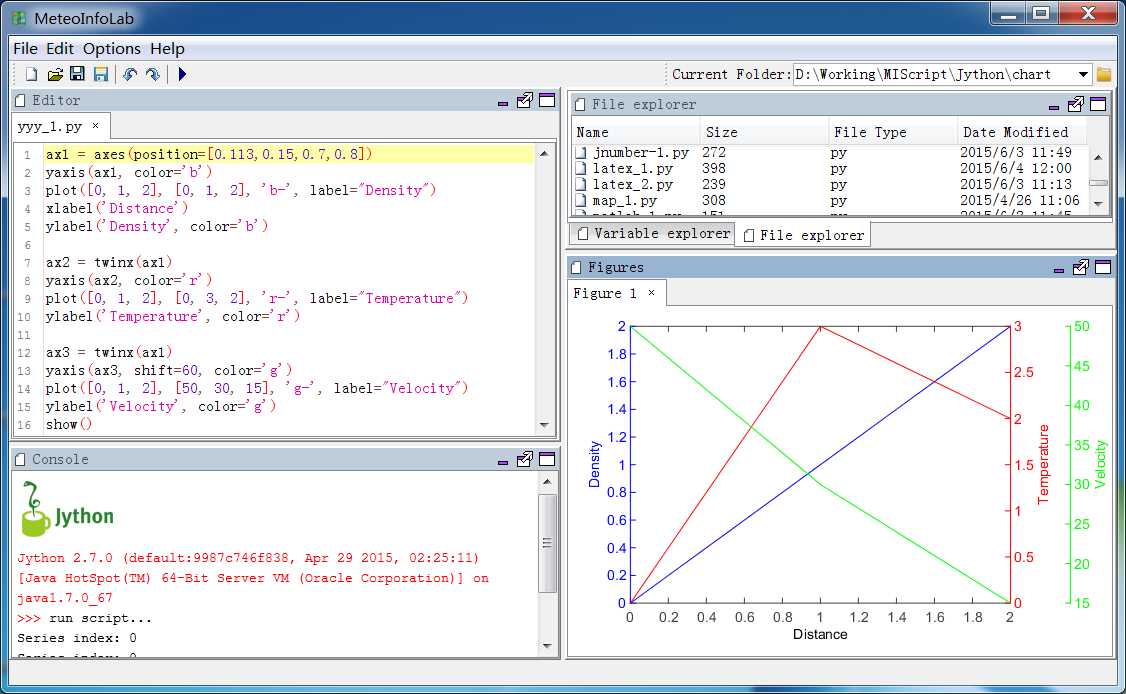Detach the File explorer panel

tap(1076, 104)
